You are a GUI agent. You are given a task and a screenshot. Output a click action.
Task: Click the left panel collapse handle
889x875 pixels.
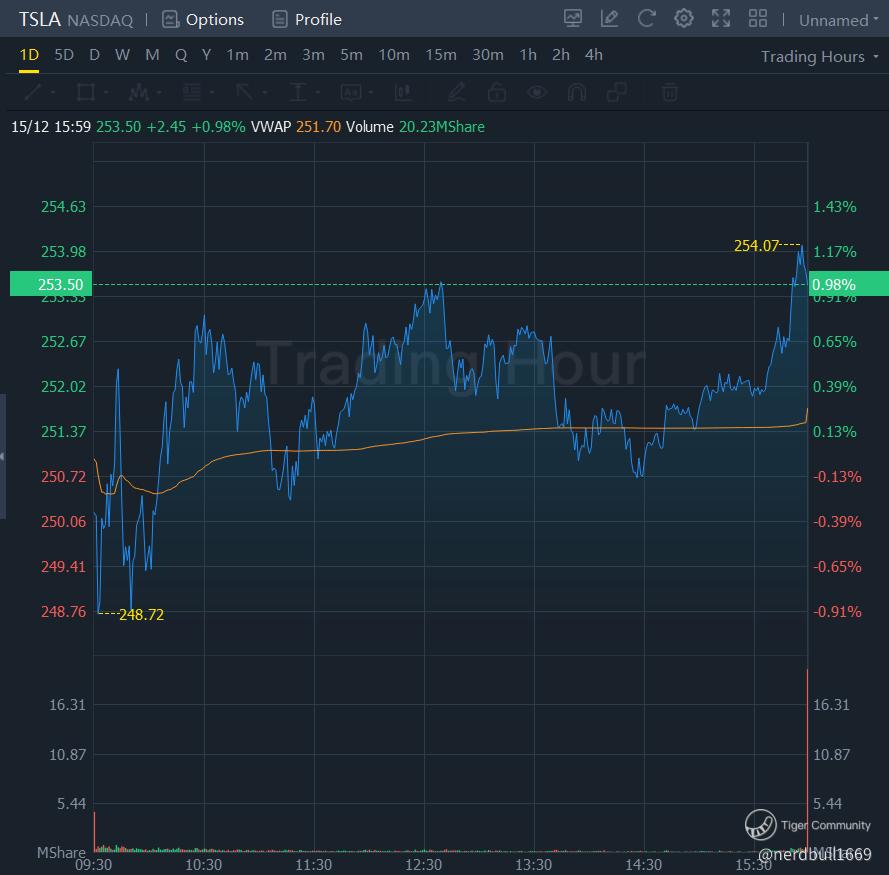pyautogui.click(x=3, y=456)
